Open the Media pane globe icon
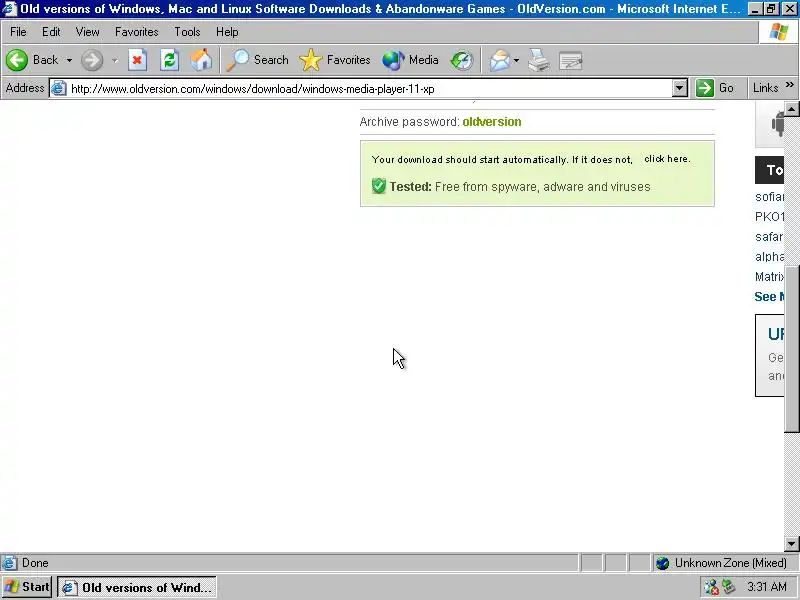Screen dimensions: 800x600 click(393, 60)
